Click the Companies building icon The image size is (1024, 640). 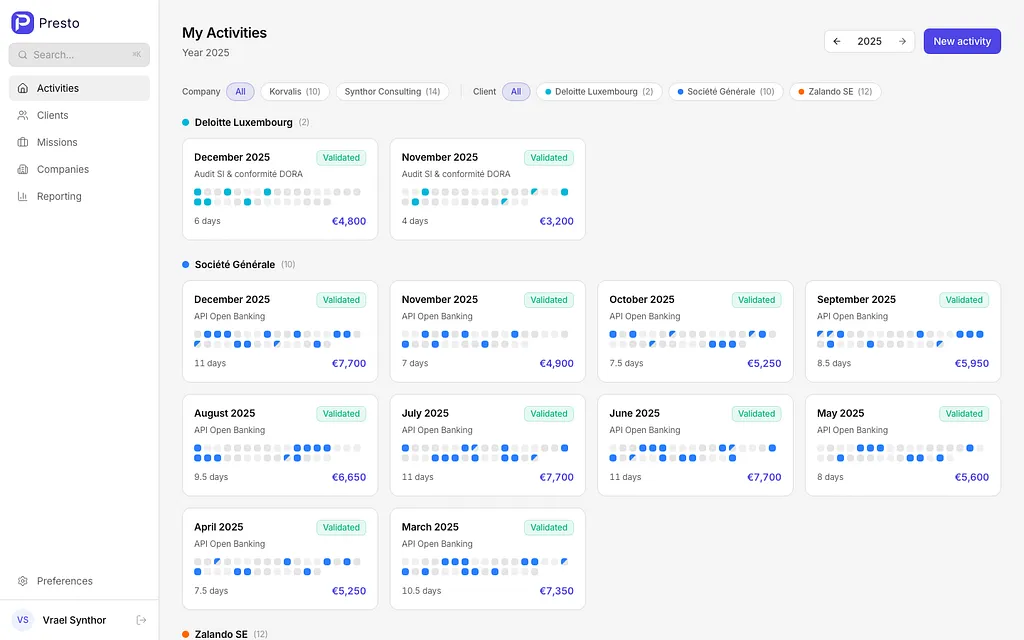point(23,169)
